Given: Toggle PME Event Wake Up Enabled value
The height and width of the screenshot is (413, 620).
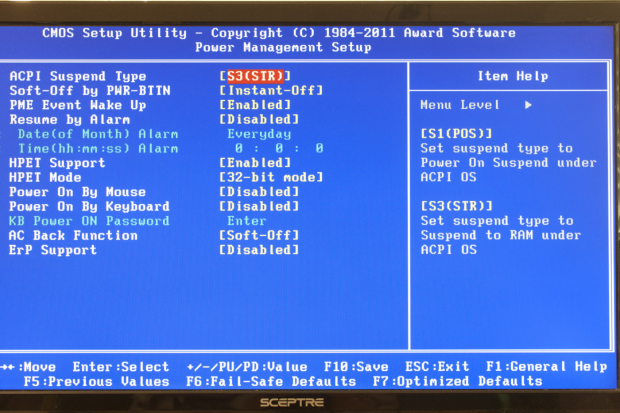Looking at the screenshot, I should tap(255, 105).
